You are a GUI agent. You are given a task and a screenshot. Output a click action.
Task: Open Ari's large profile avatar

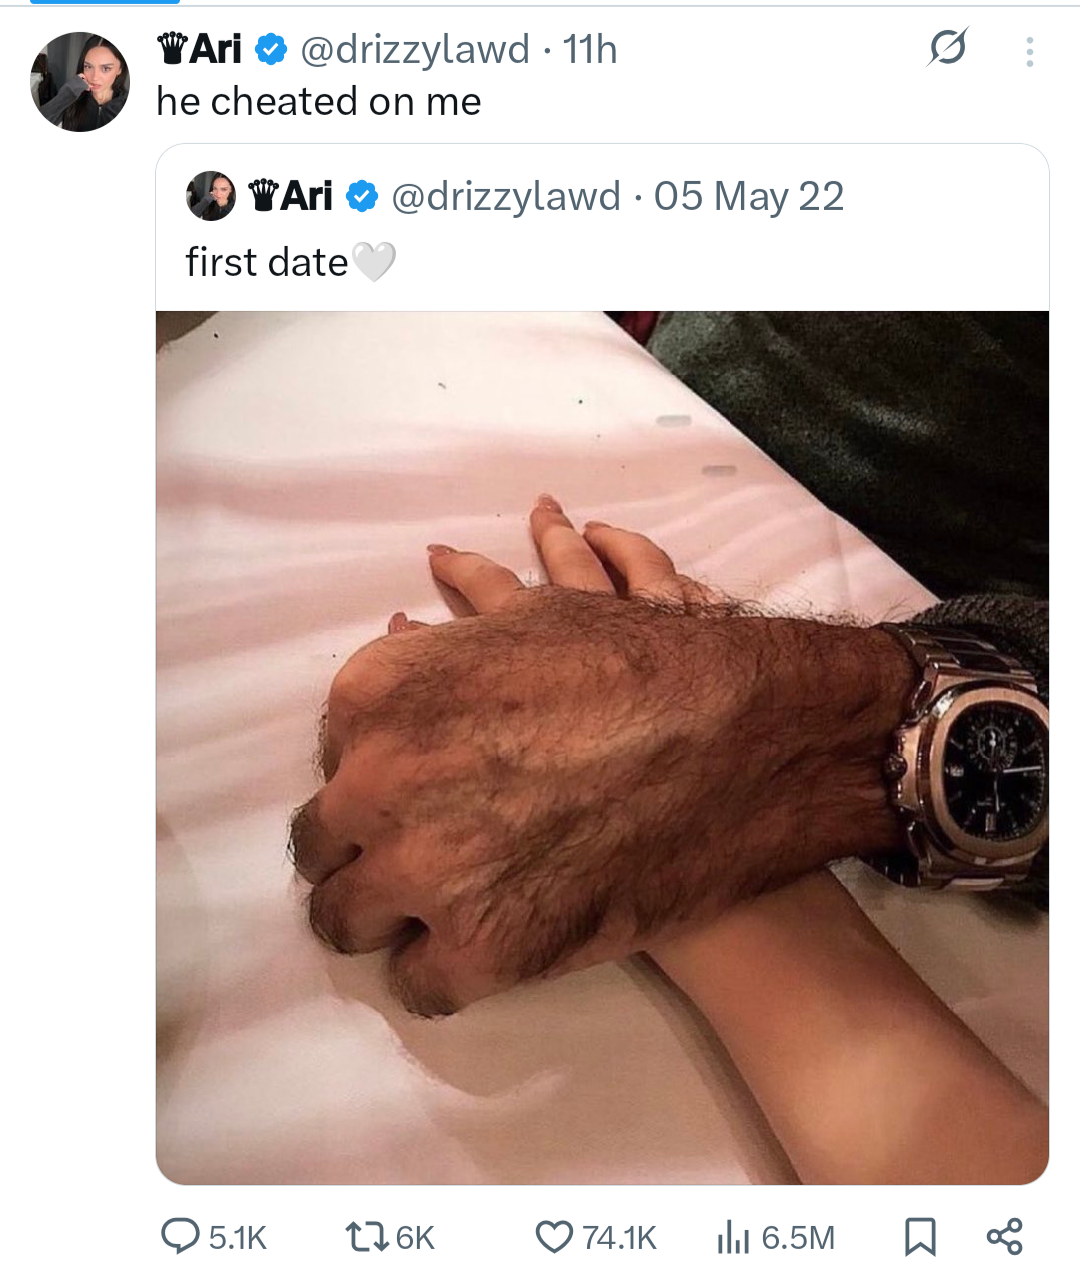(x=80, y=81)
